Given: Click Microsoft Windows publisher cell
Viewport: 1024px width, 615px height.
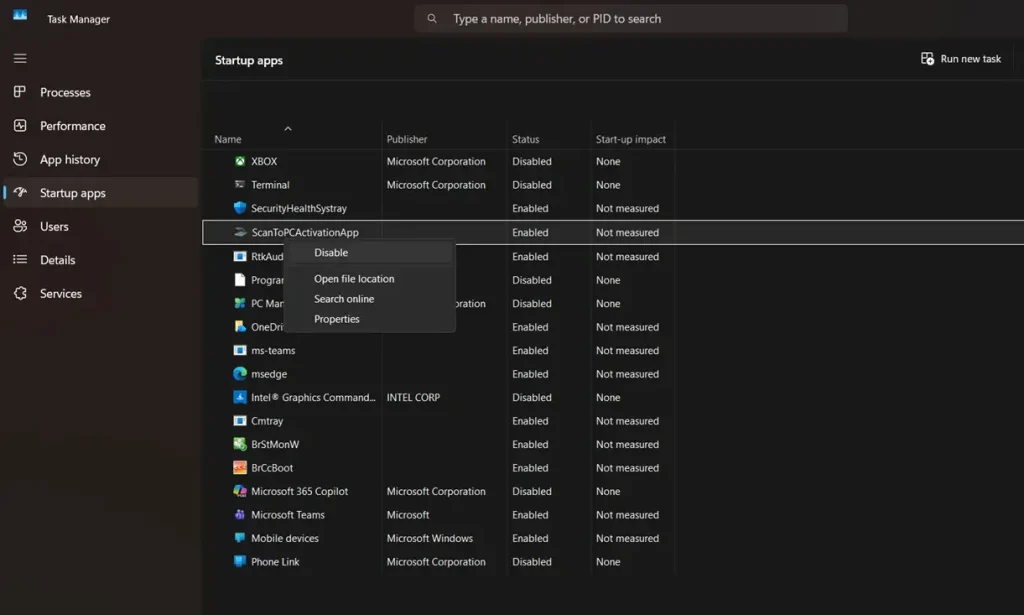Looking at the screenshot, I should (x=430, y=539).
